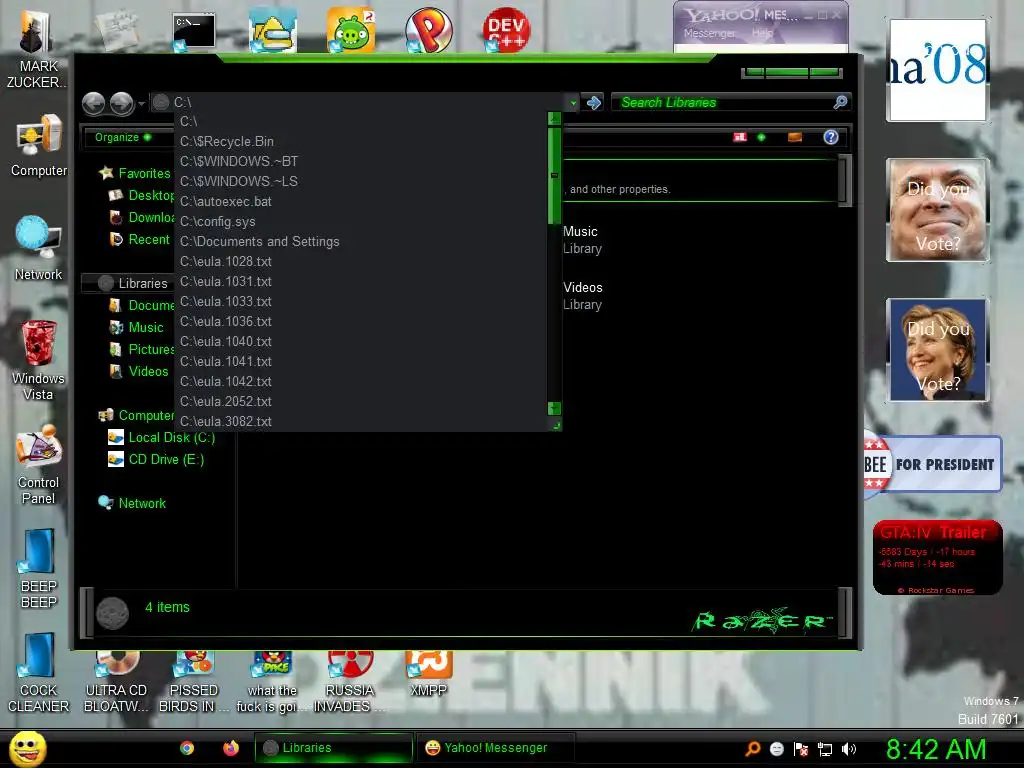Choose C:\$Recycle.Bin from address suggestions
The height and width of the screenshot is (768, 1024).
[362, 141]
